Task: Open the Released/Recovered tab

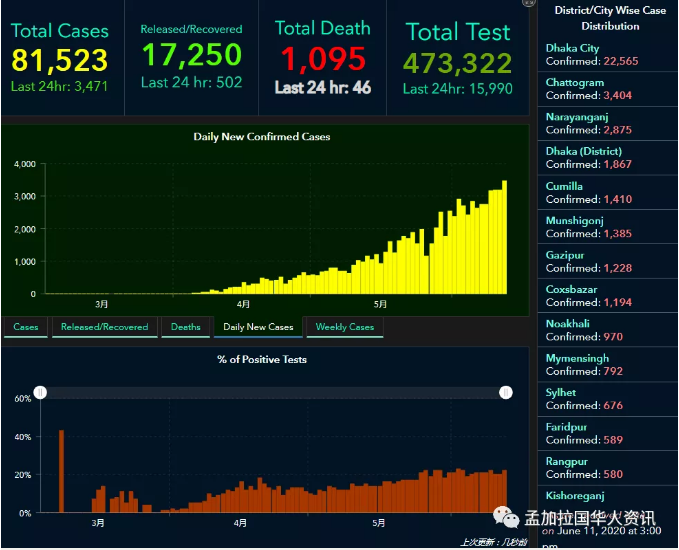Action: 104,327
